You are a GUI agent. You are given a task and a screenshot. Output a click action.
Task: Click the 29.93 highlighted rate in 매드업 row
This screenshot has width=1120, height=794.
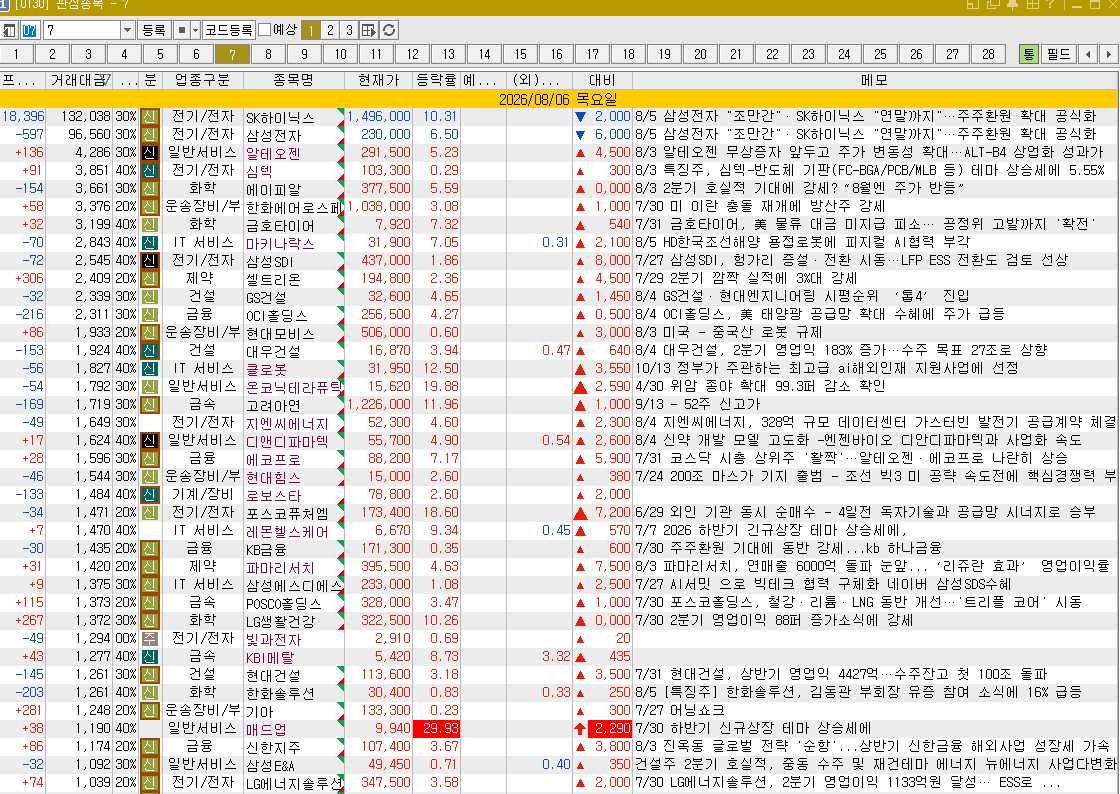tap(436, 728)
